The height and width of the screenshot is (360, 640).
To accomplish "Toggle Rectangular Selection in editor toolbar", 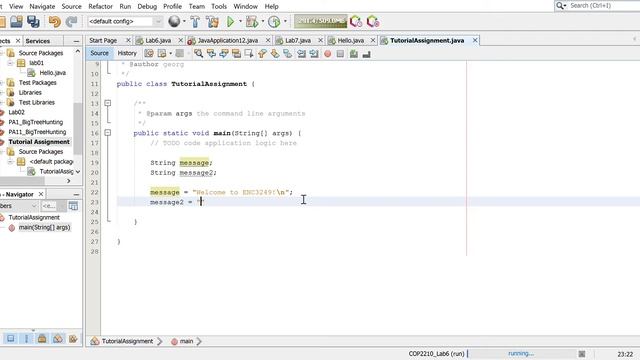I will coord(249,54).
